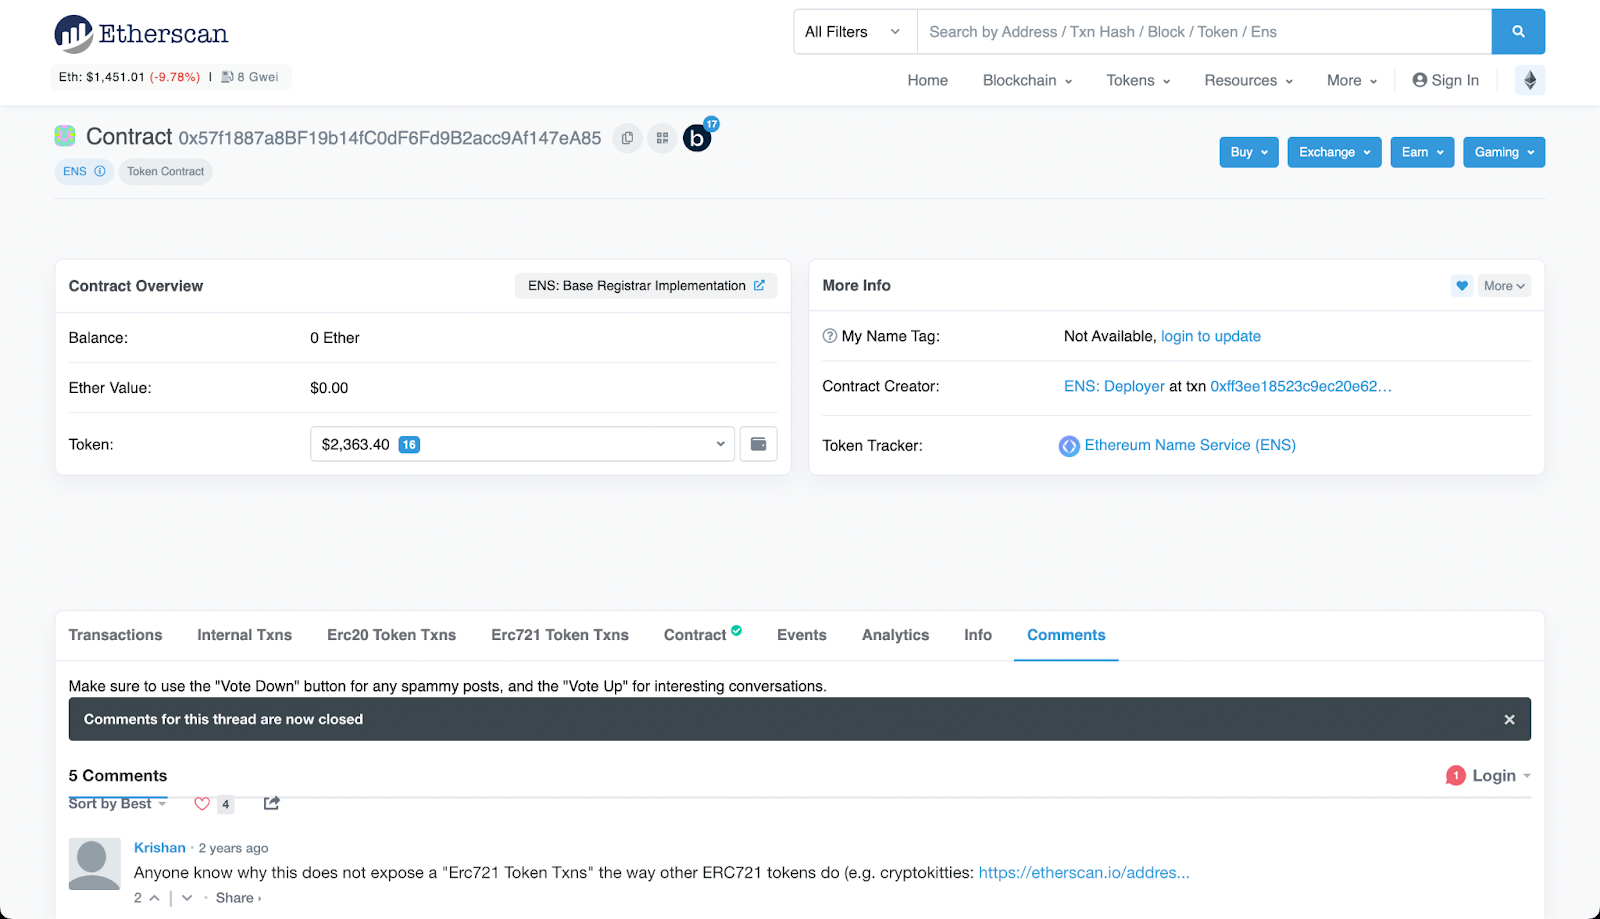Click the red heart recommend icon
Screen dimensions: 1600x919
(x=202, y=804)
